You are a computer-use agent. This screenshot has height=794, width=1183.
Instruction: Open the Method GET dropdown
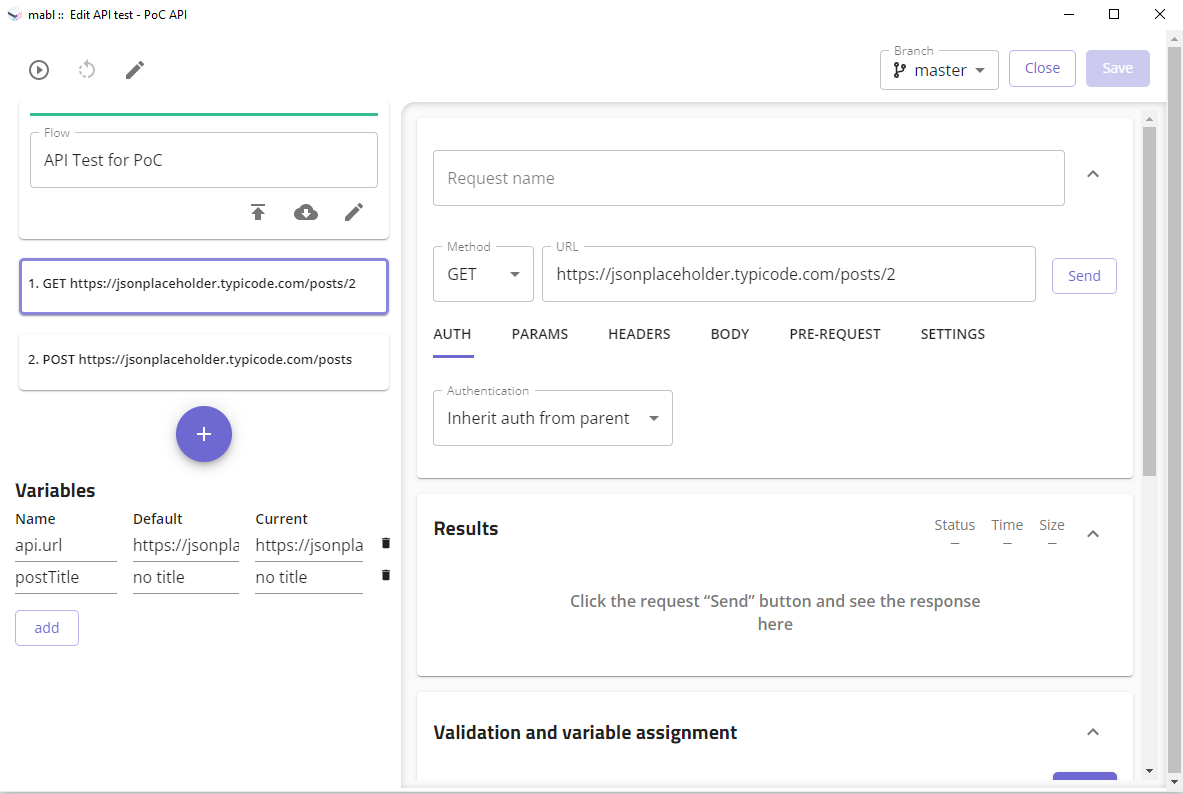pyautogui.click(x=483, y=274)
